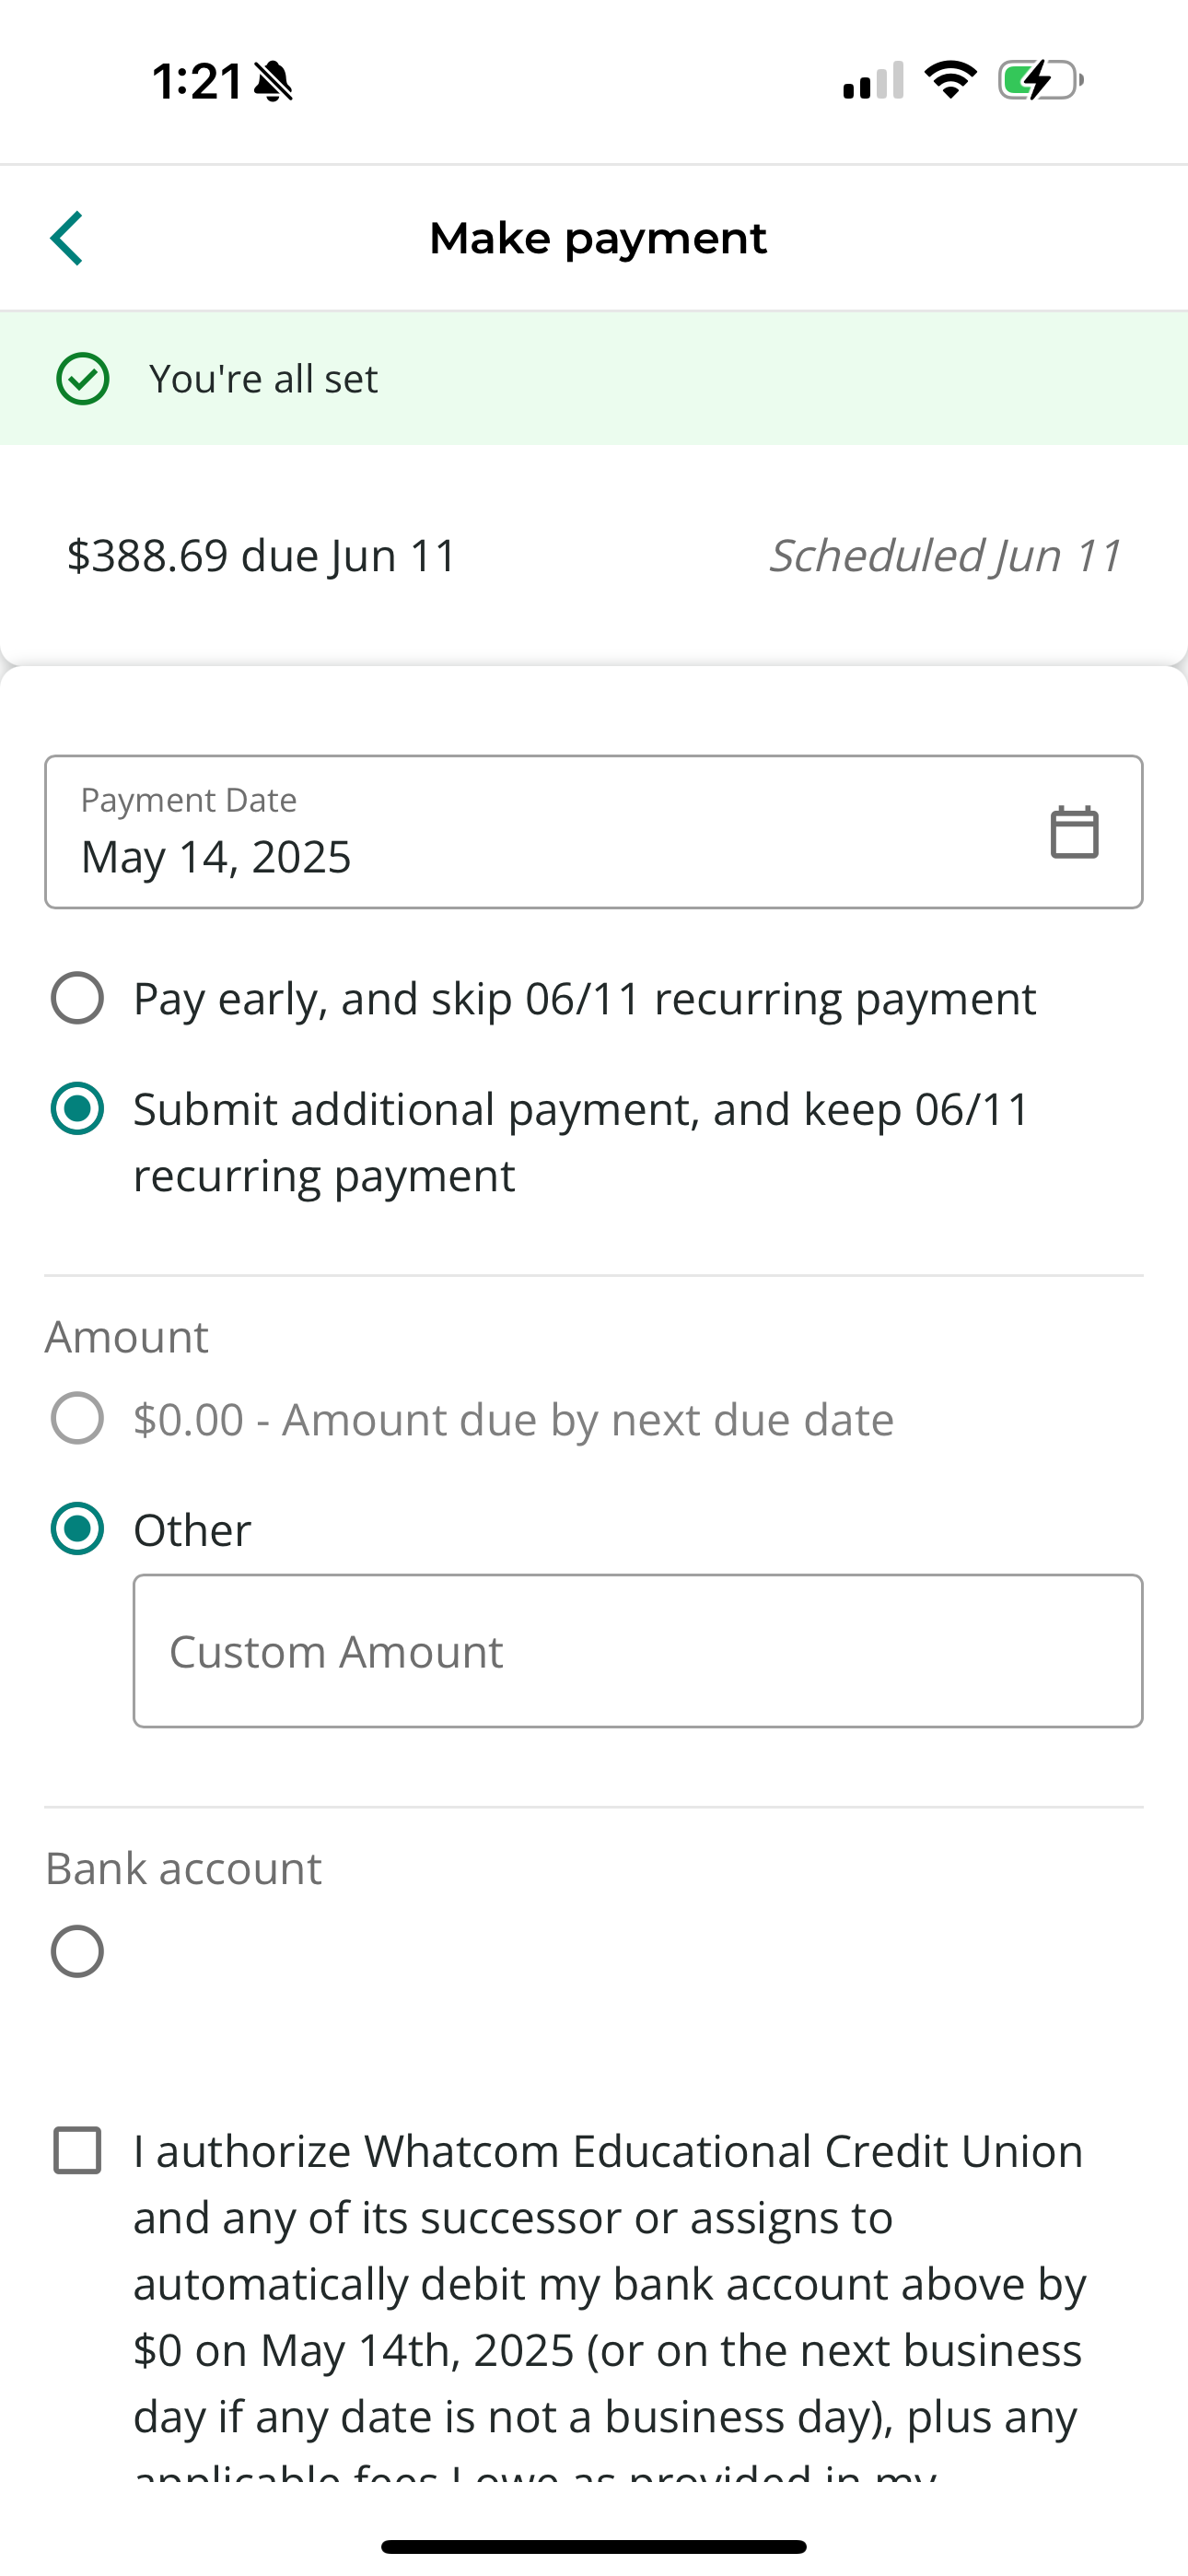This screenshot has width=1188, height=2576.
Task: Tap the cellular signal bars icon
Action: [x=873, y=81]
